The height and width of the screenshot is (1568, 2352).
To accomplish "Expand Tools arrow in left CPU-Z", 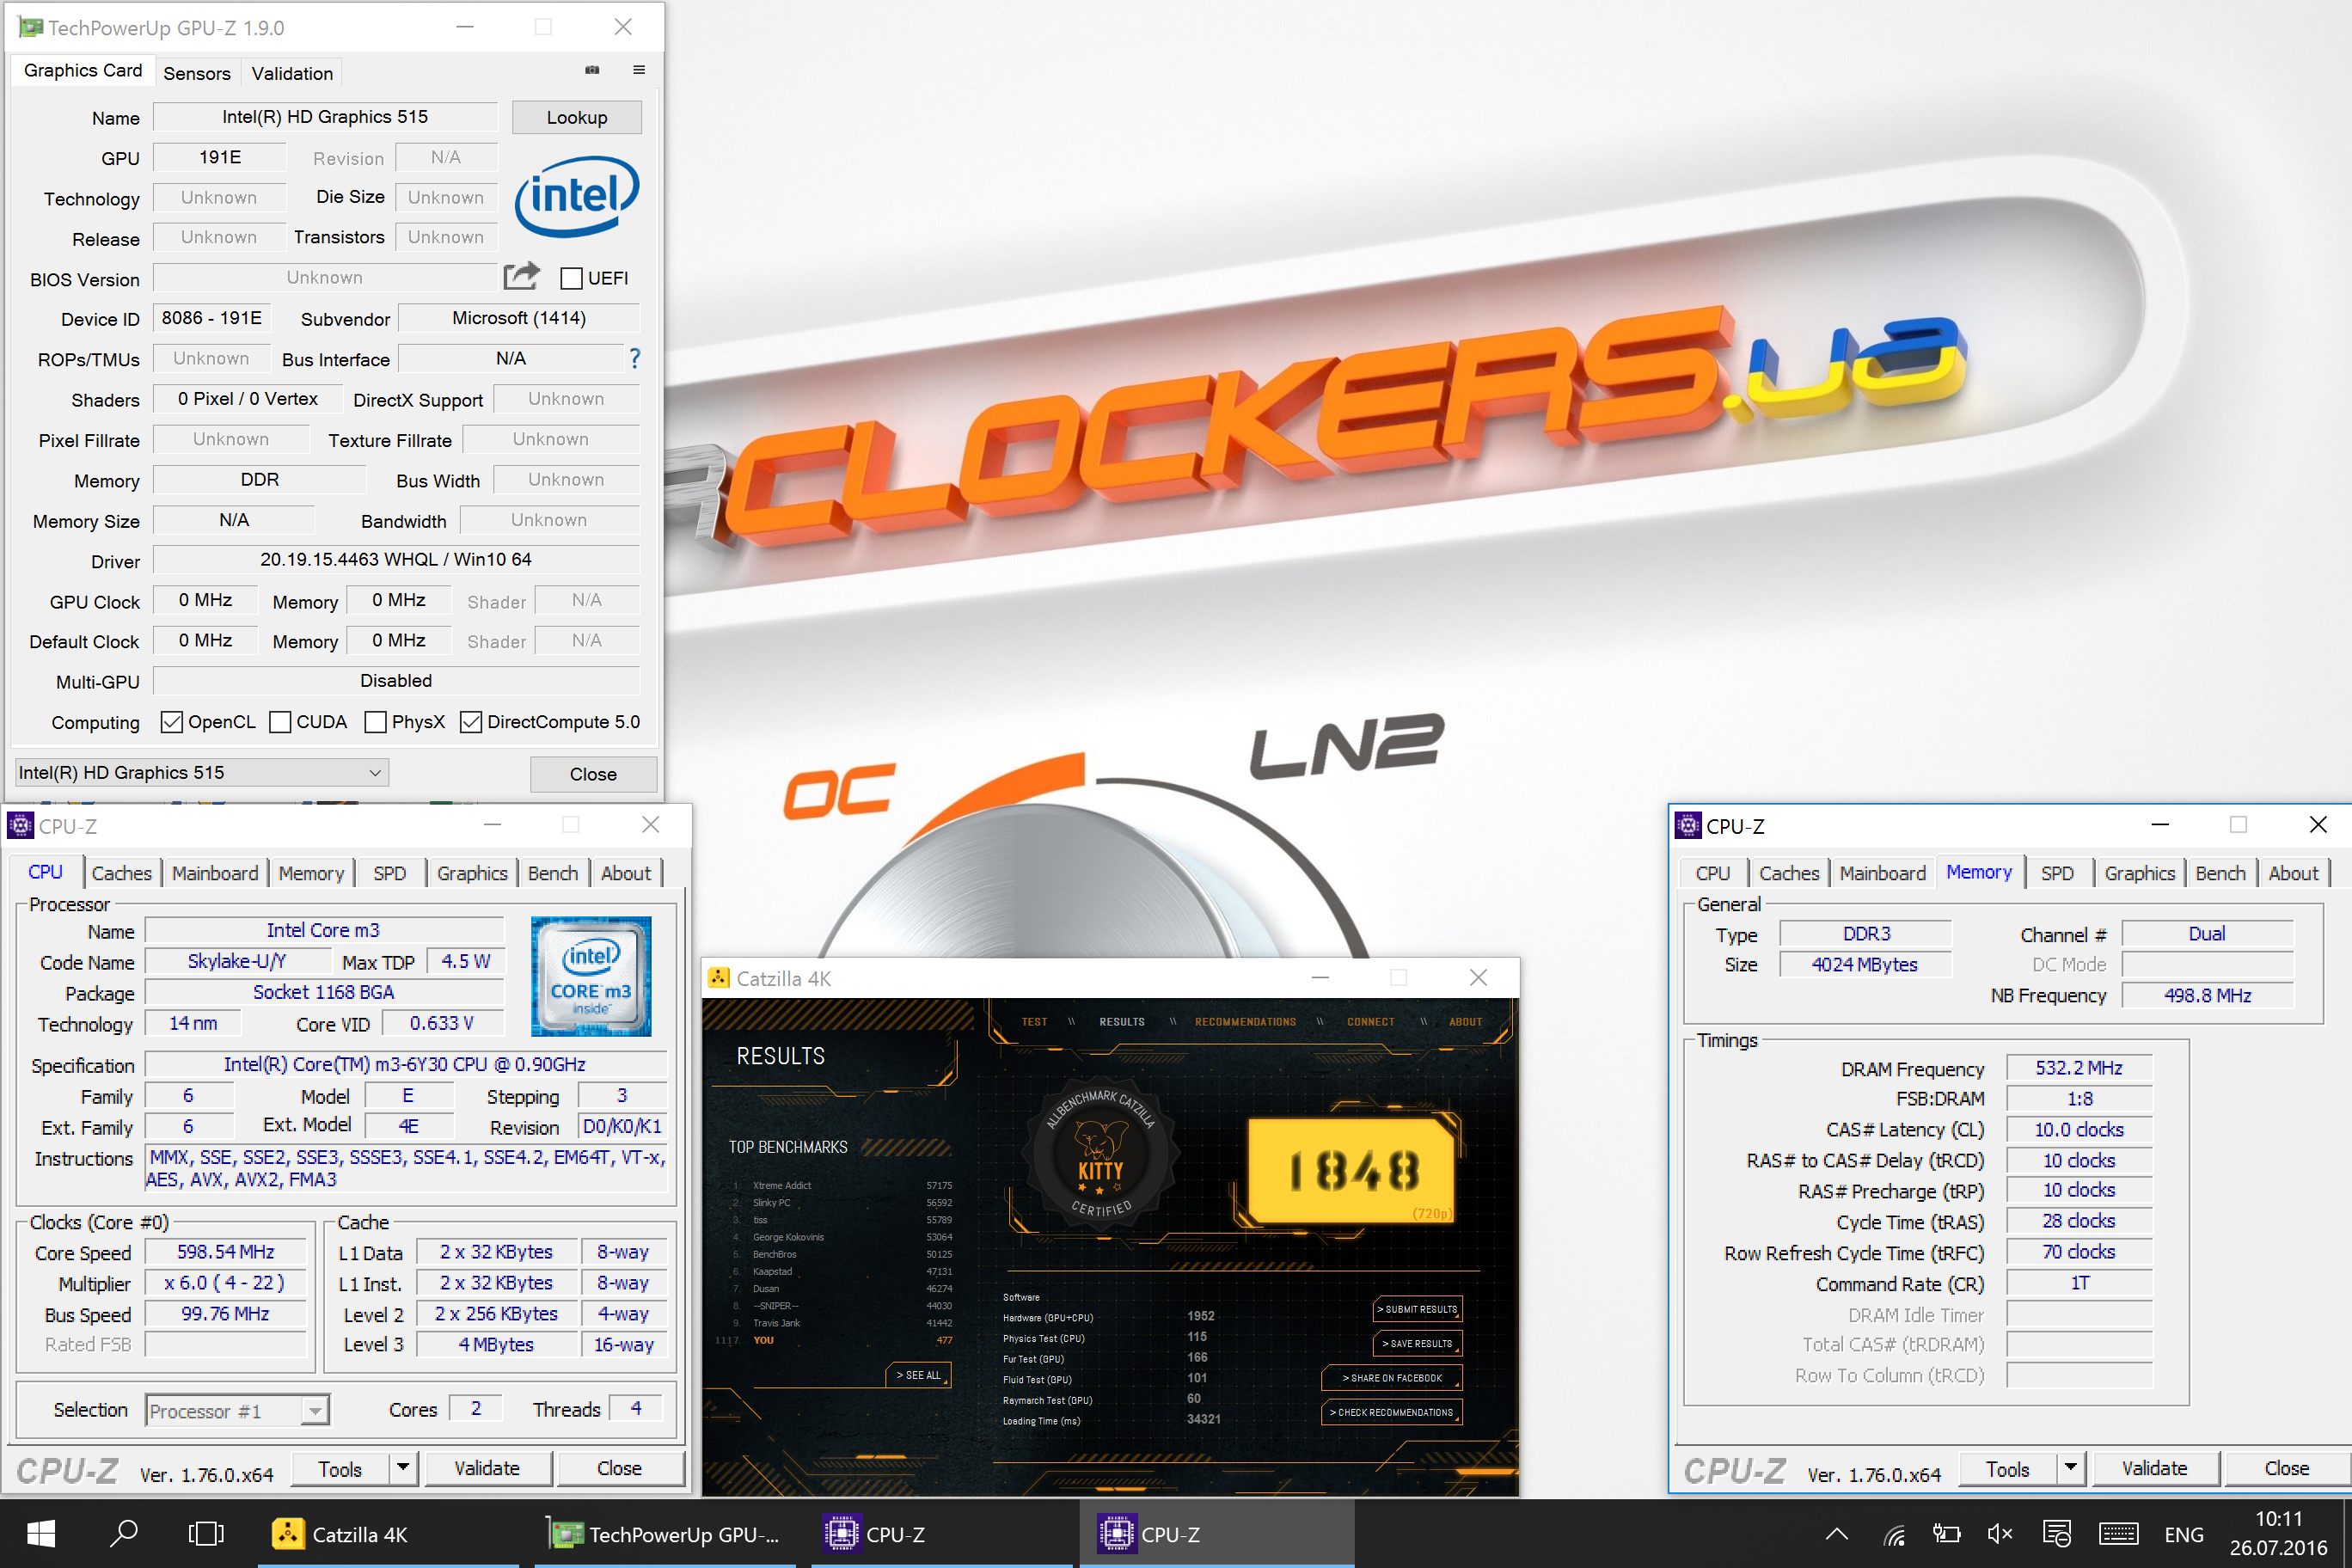I will tap(402, 1467).
